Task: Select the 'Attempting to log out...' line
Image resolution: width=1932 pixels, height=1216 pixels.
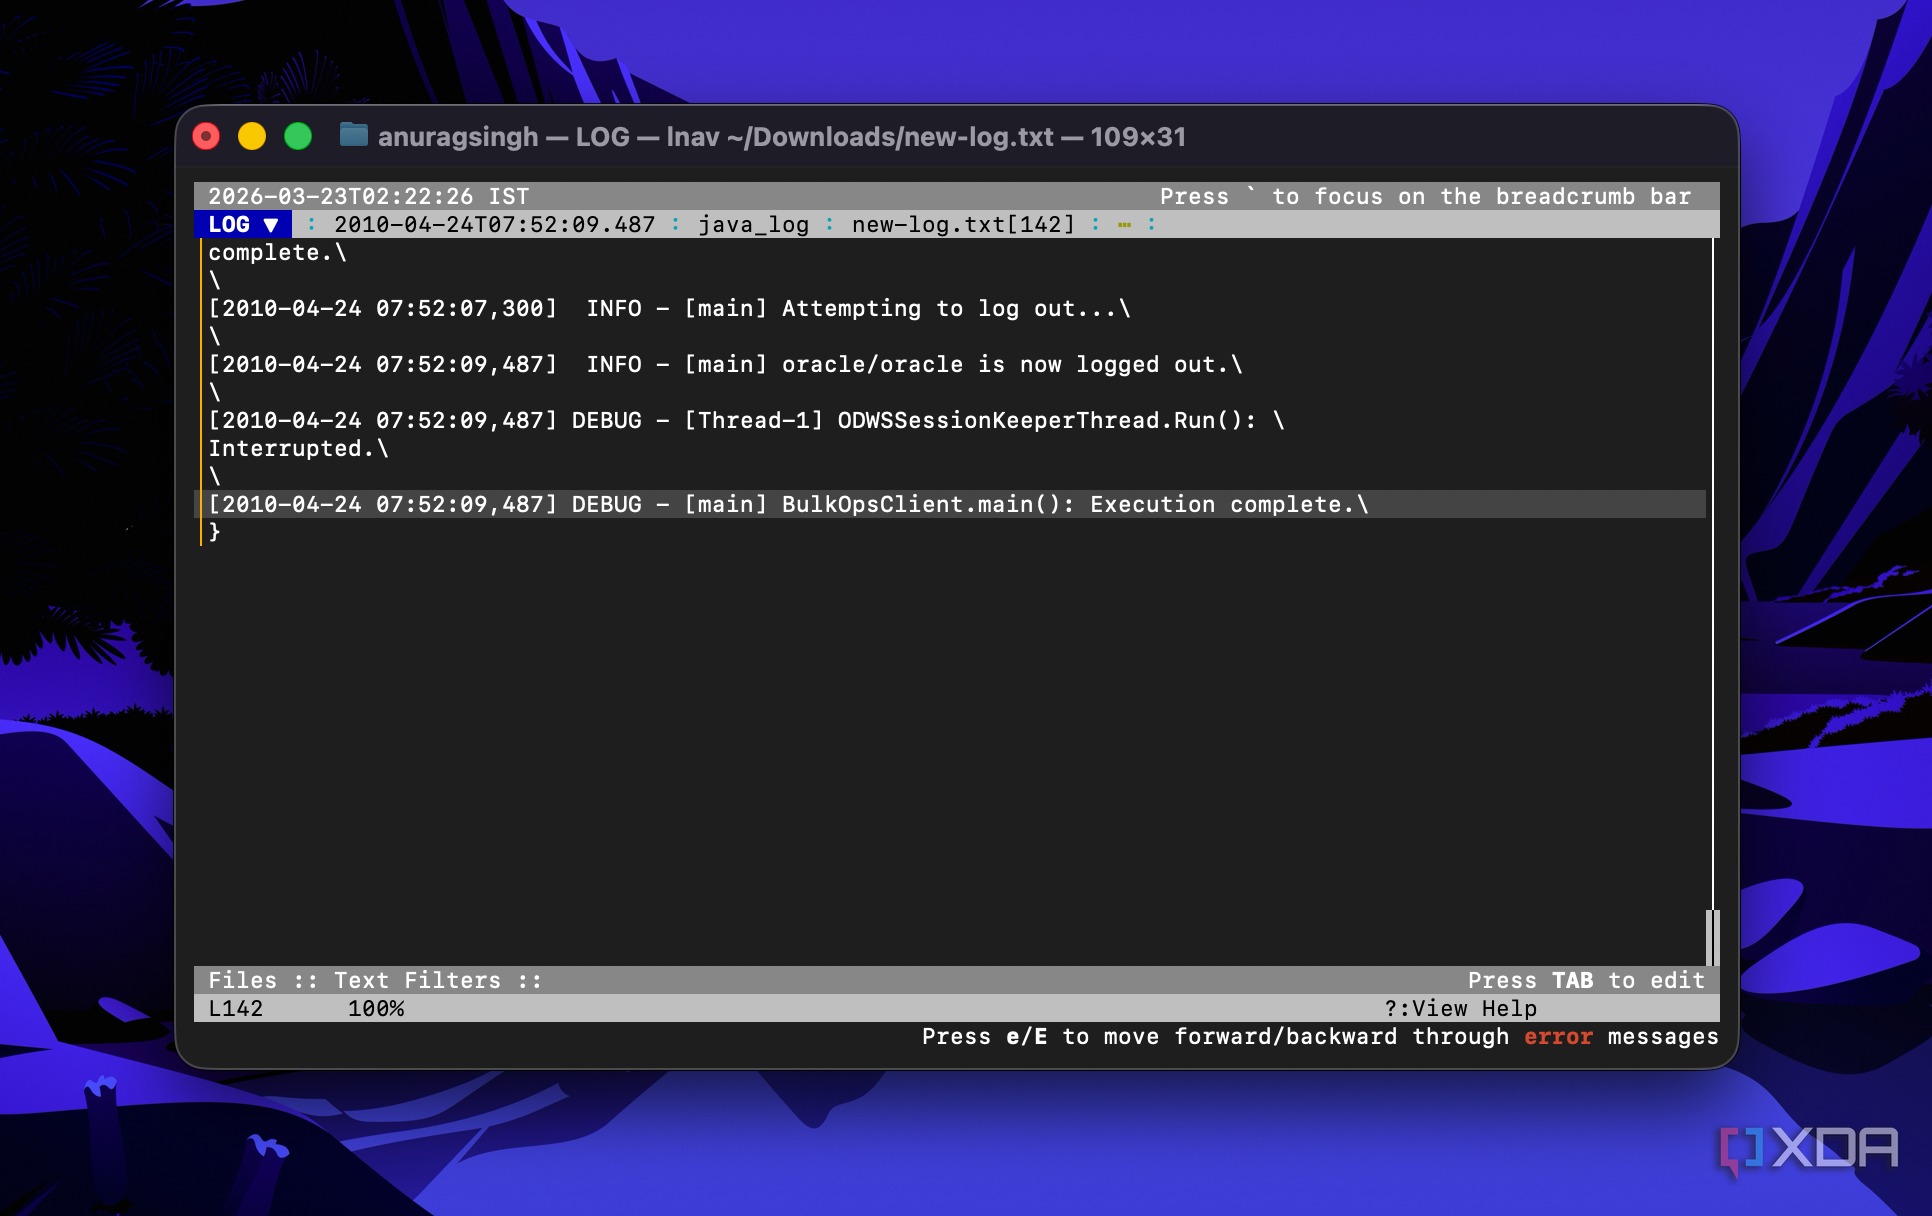Action: 670,308
